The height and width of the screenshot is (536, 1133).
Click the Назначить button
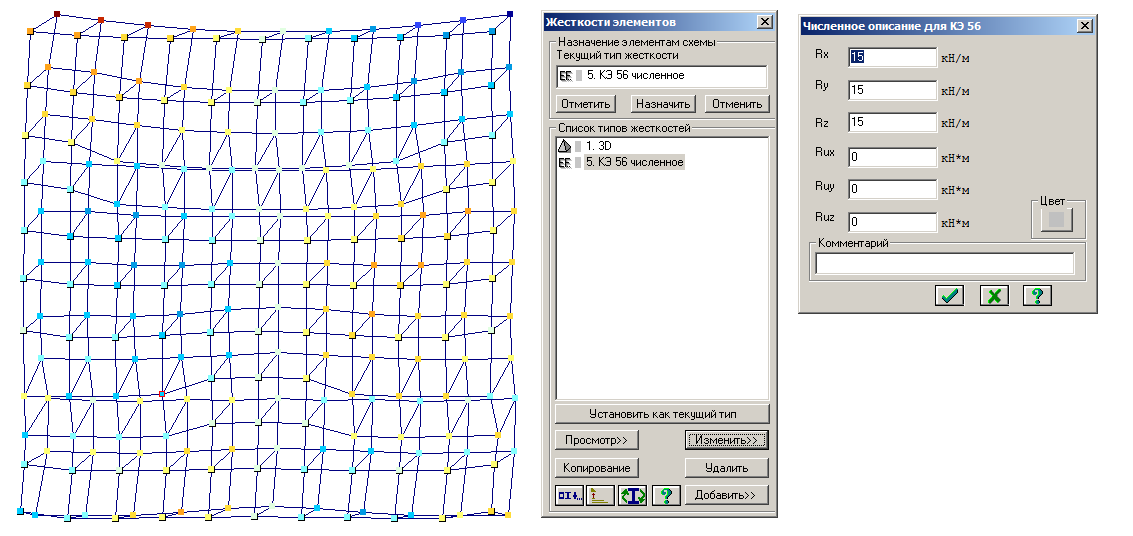point(661,104)
